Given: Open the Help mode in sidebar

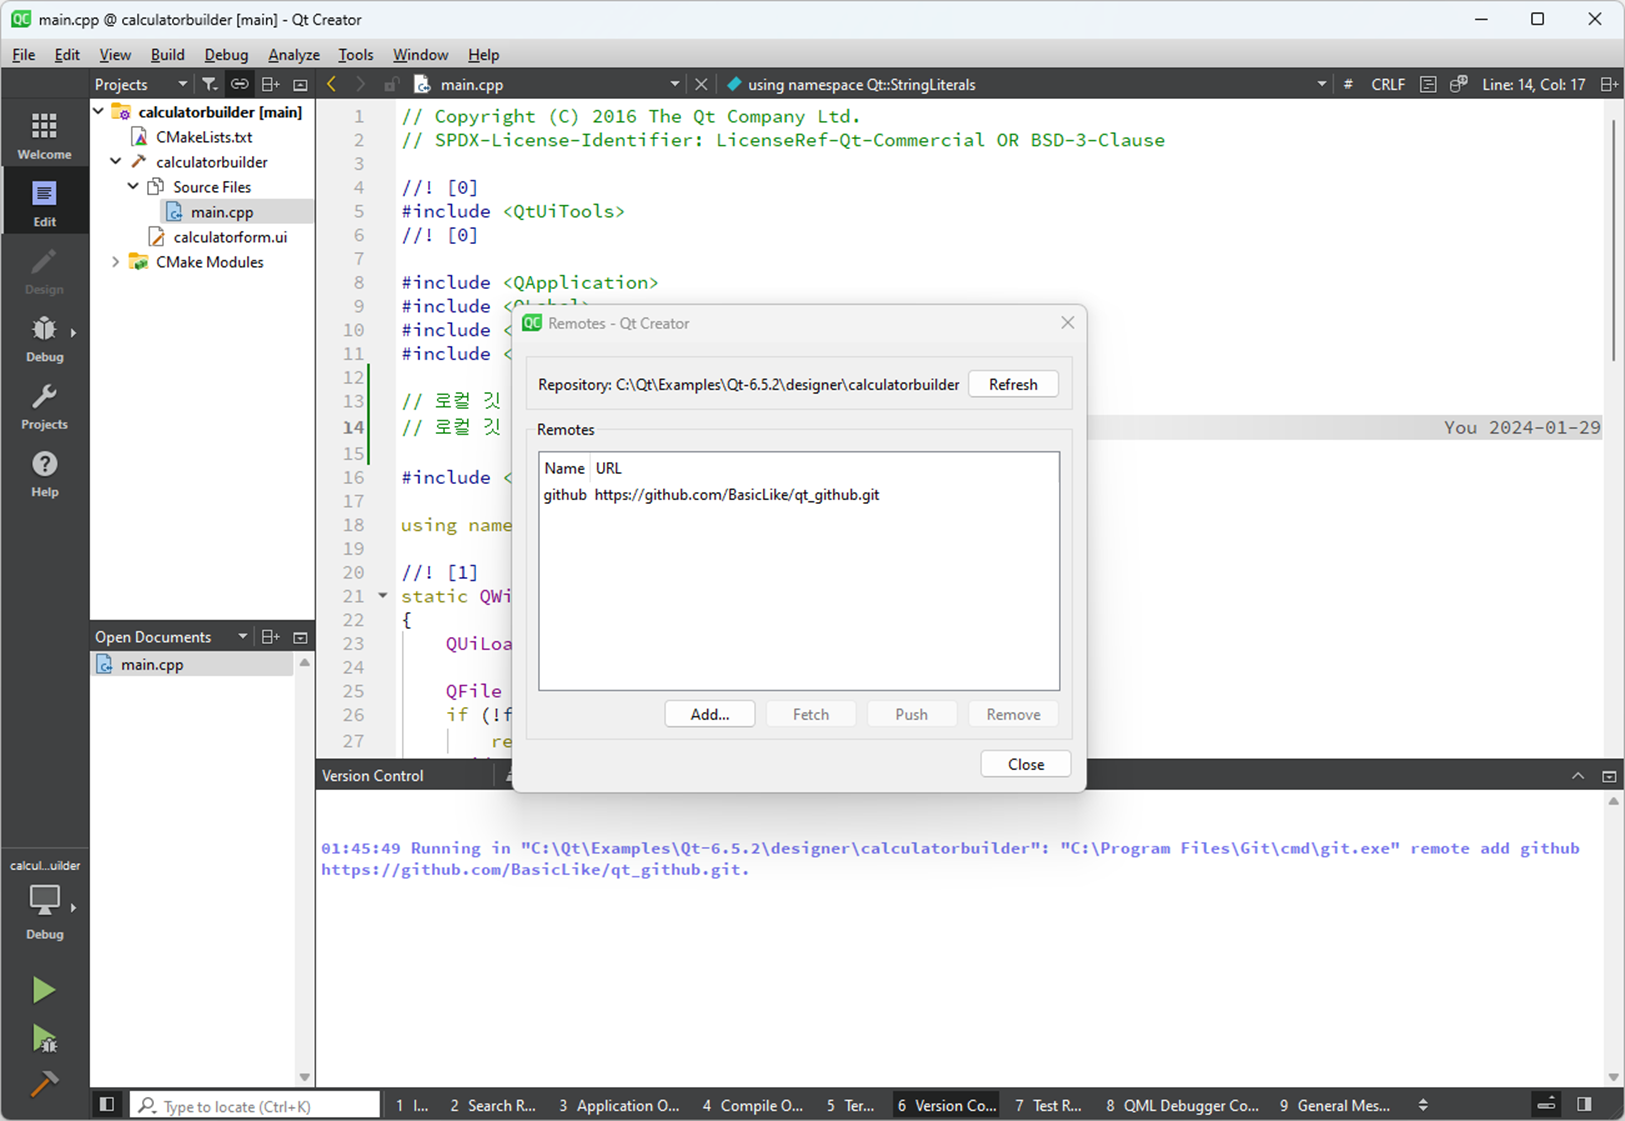Looking at the screenshot, I should pos(44,473).
